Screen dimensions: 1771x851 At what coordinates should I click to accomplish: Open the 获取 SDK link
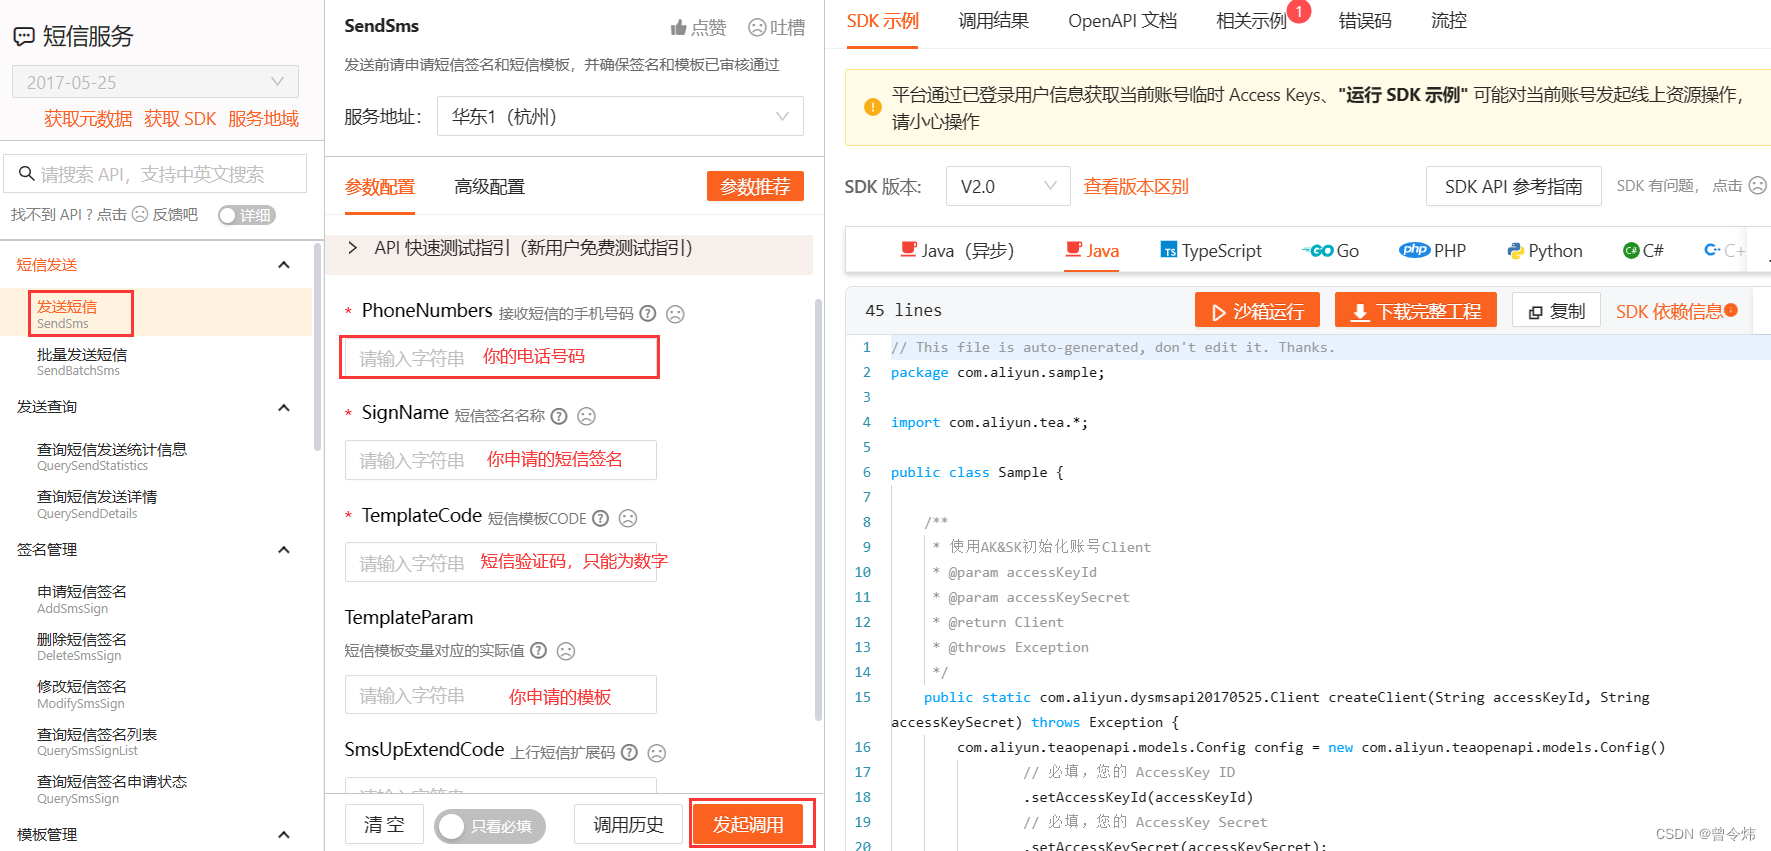point(180,119)
